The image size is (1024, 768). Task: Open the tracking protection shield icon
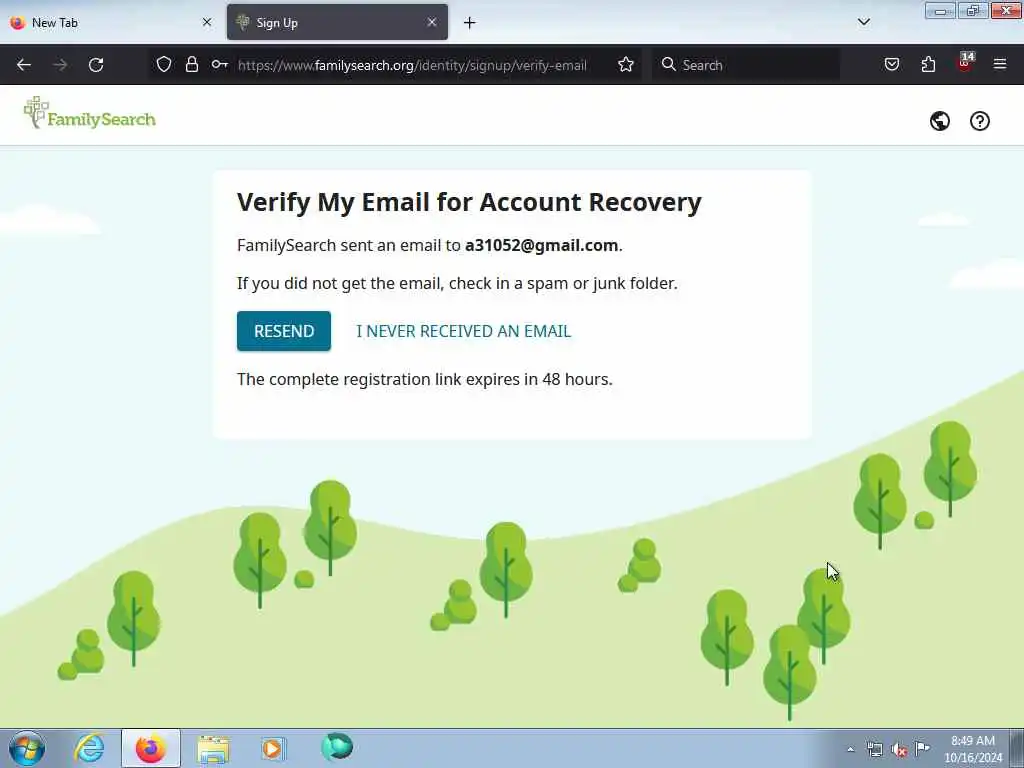pos(164,64)
